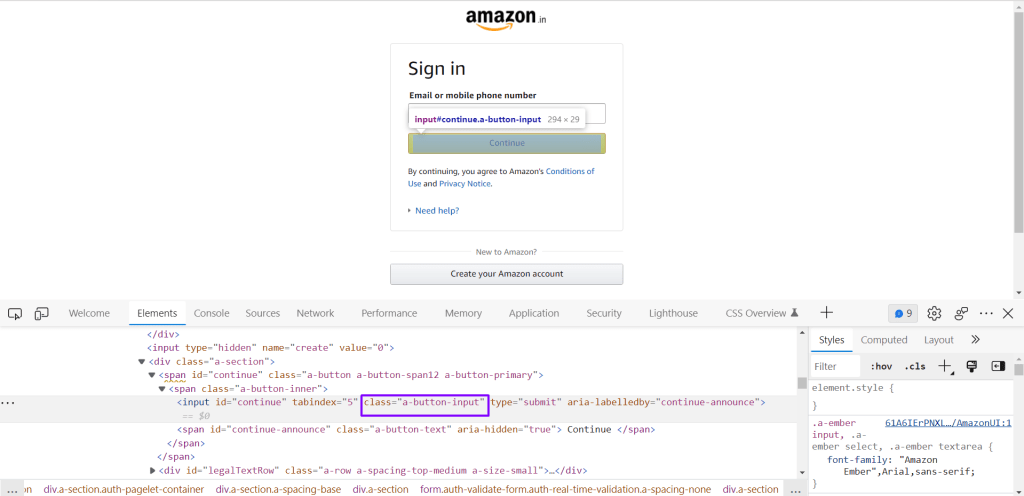Viewport: 1024px width, 496px height.
Task: Expand the legalTextRow div node
Action: 153,470
